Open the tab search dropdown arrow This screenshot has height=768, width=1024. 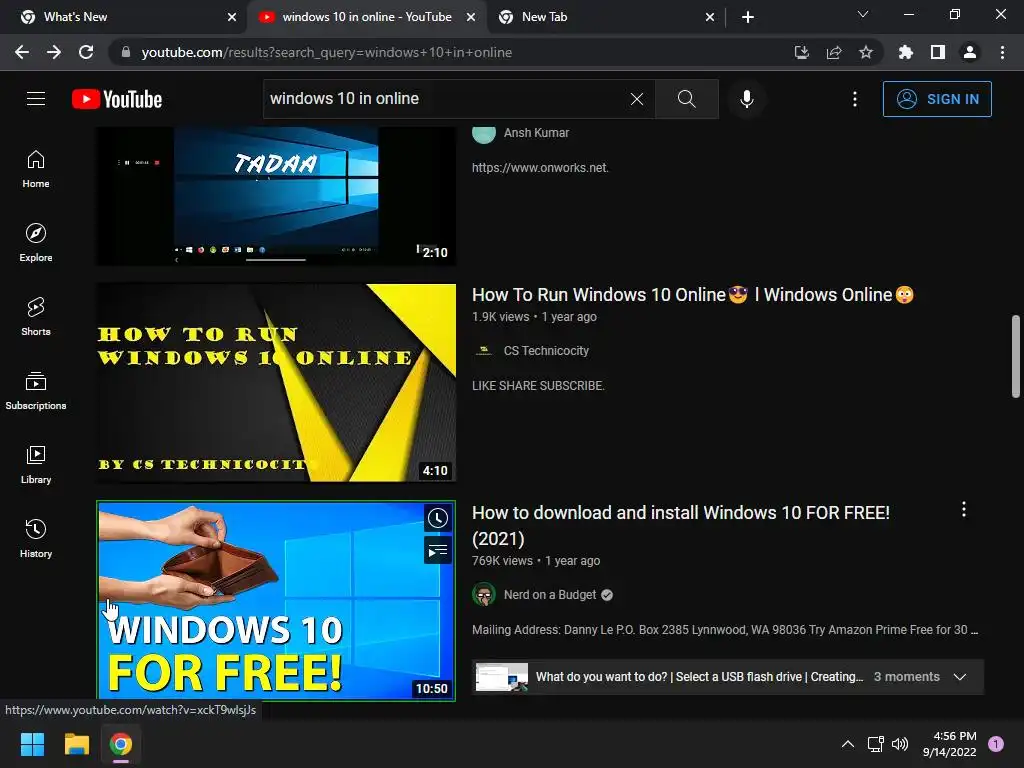pos(863,14)
